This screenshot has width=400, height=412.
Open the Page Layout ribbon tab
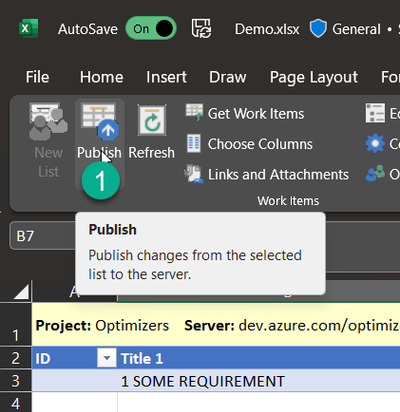coord(314,77)
